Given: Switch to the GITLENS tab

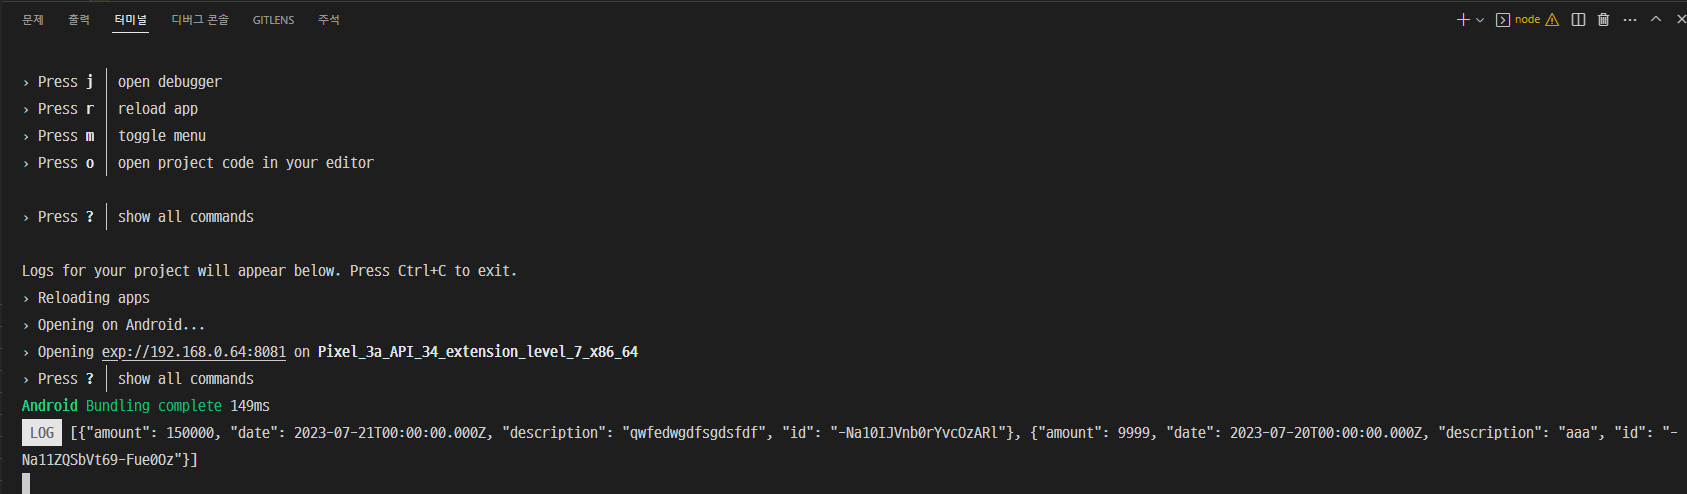Looking at the screenshot, I should [273, 20].
